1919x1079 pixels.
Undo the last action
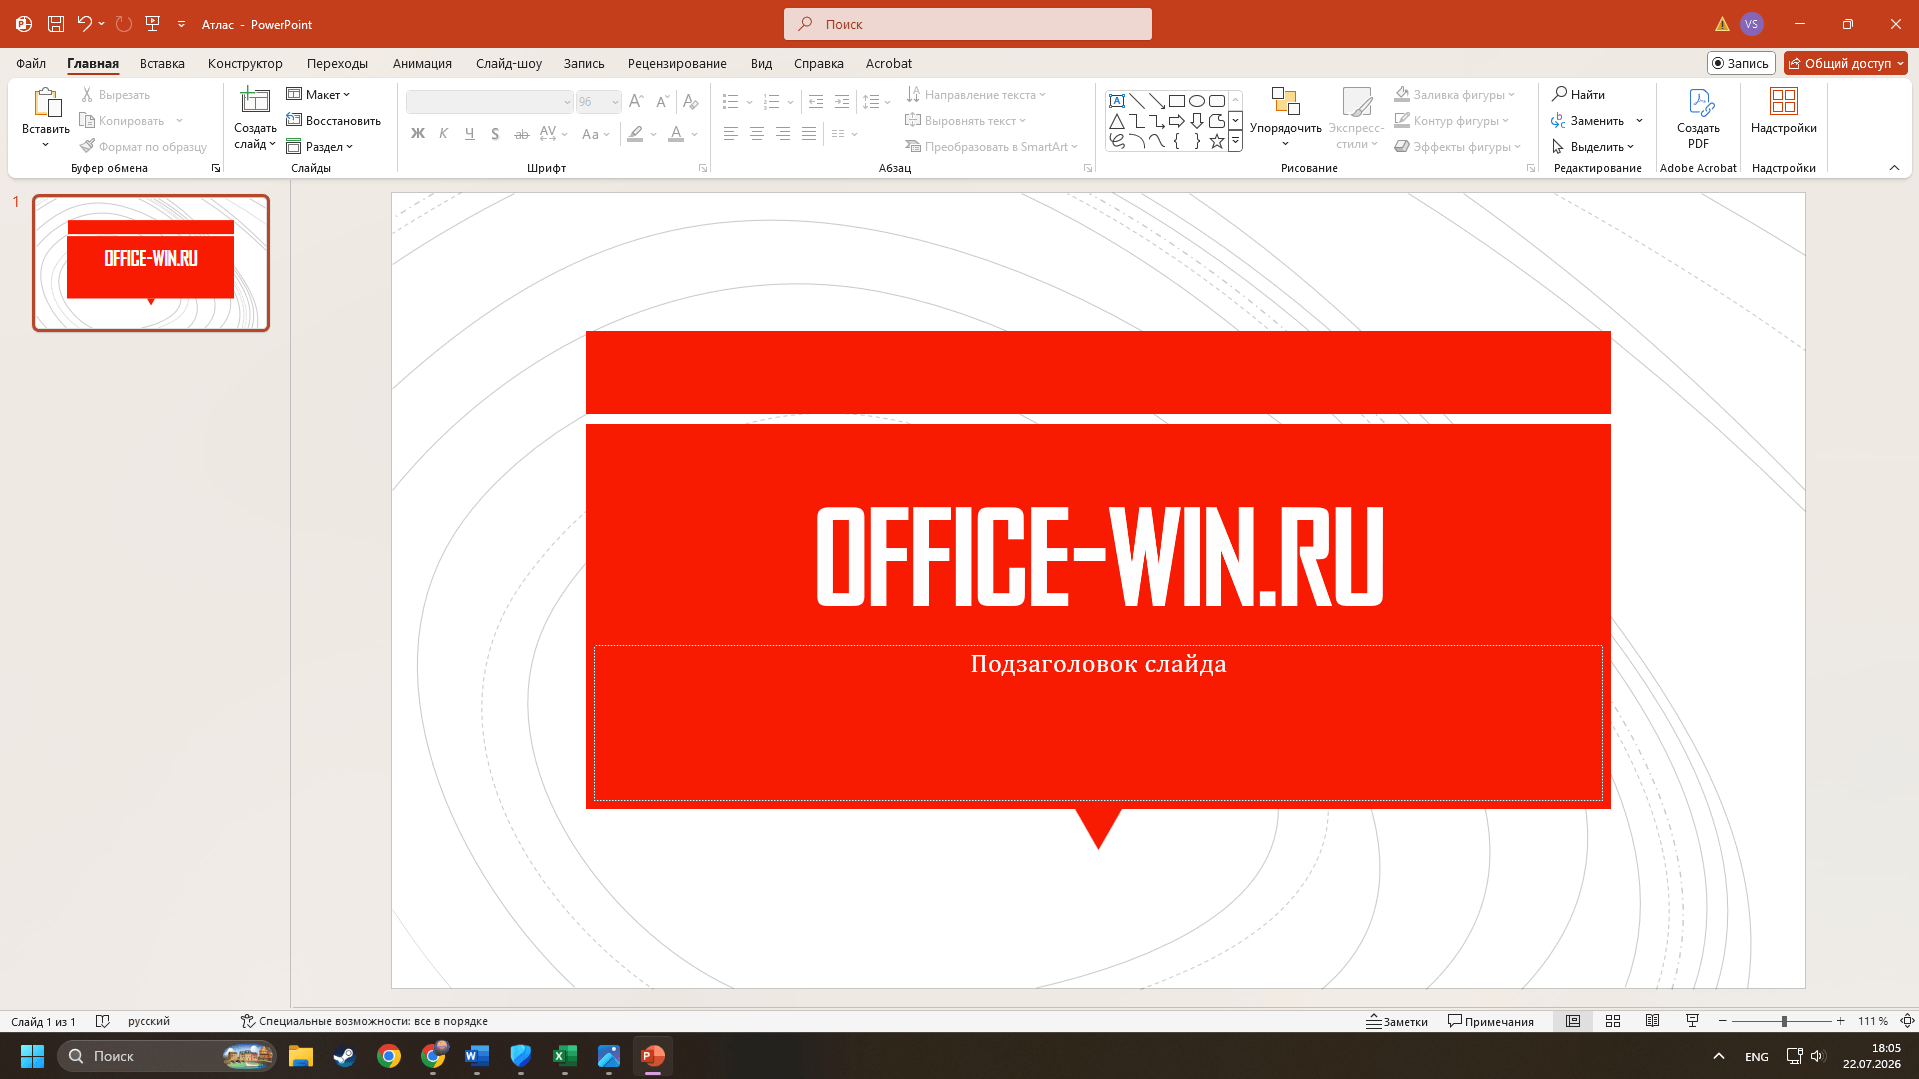[x=85, y=24]
